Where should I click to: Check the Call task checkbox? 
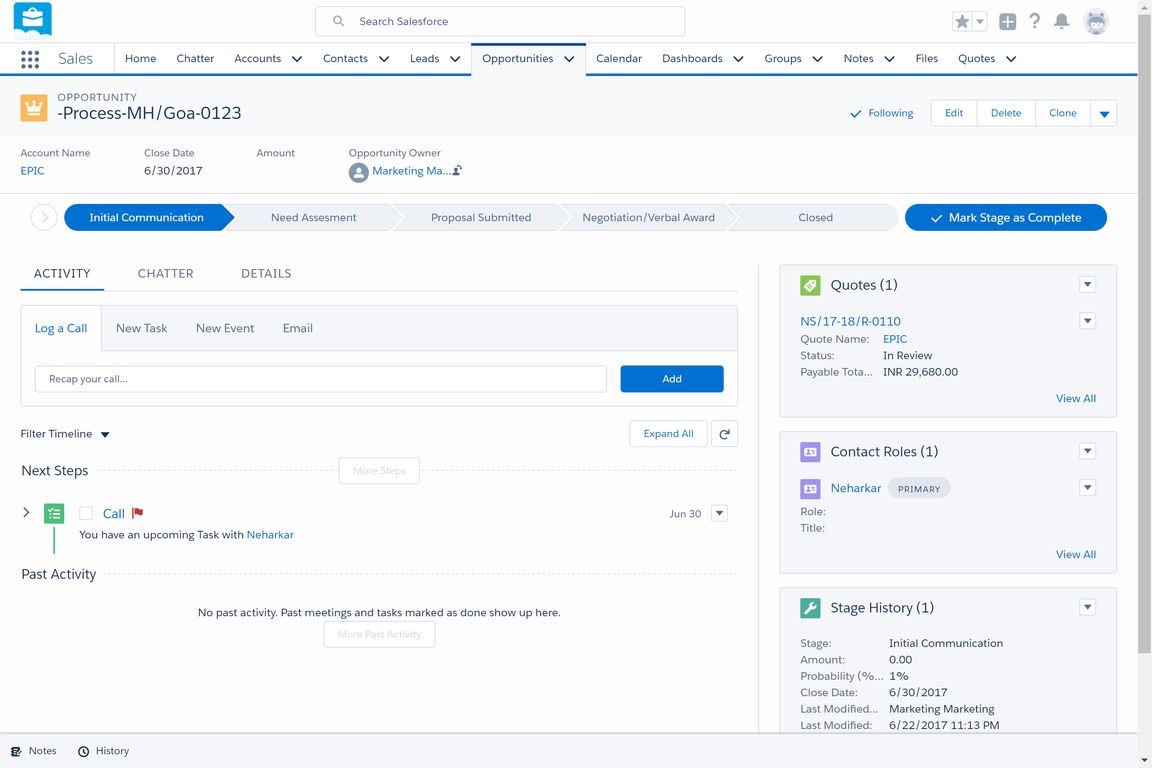pyautogui.click(x=86, y=513)
